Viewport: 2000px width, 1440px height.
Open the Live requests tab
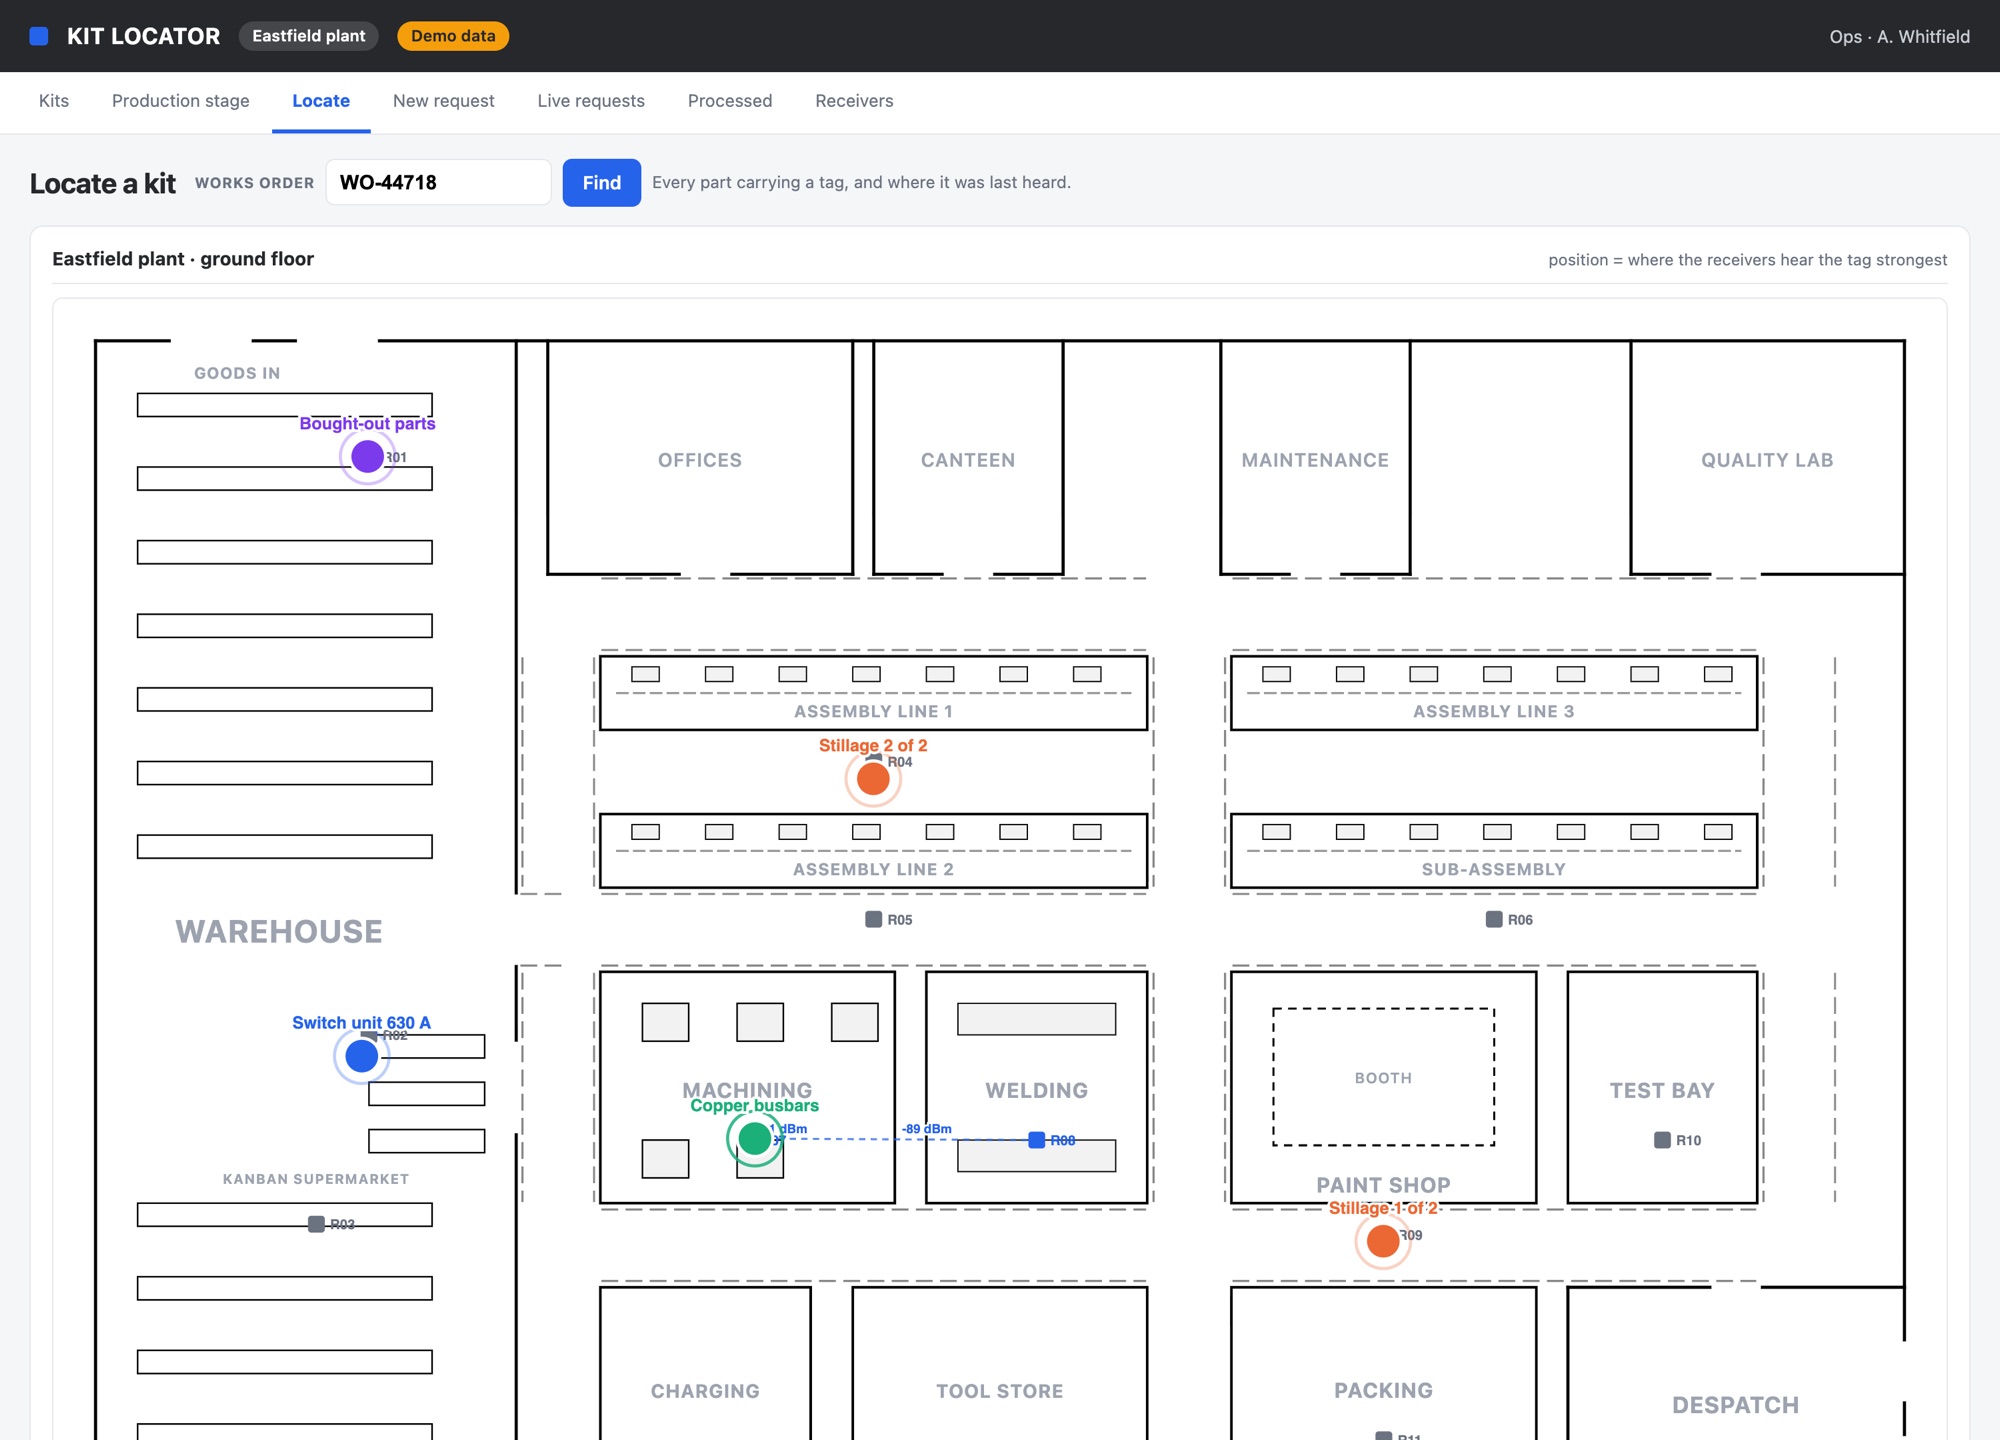(591, 101)
